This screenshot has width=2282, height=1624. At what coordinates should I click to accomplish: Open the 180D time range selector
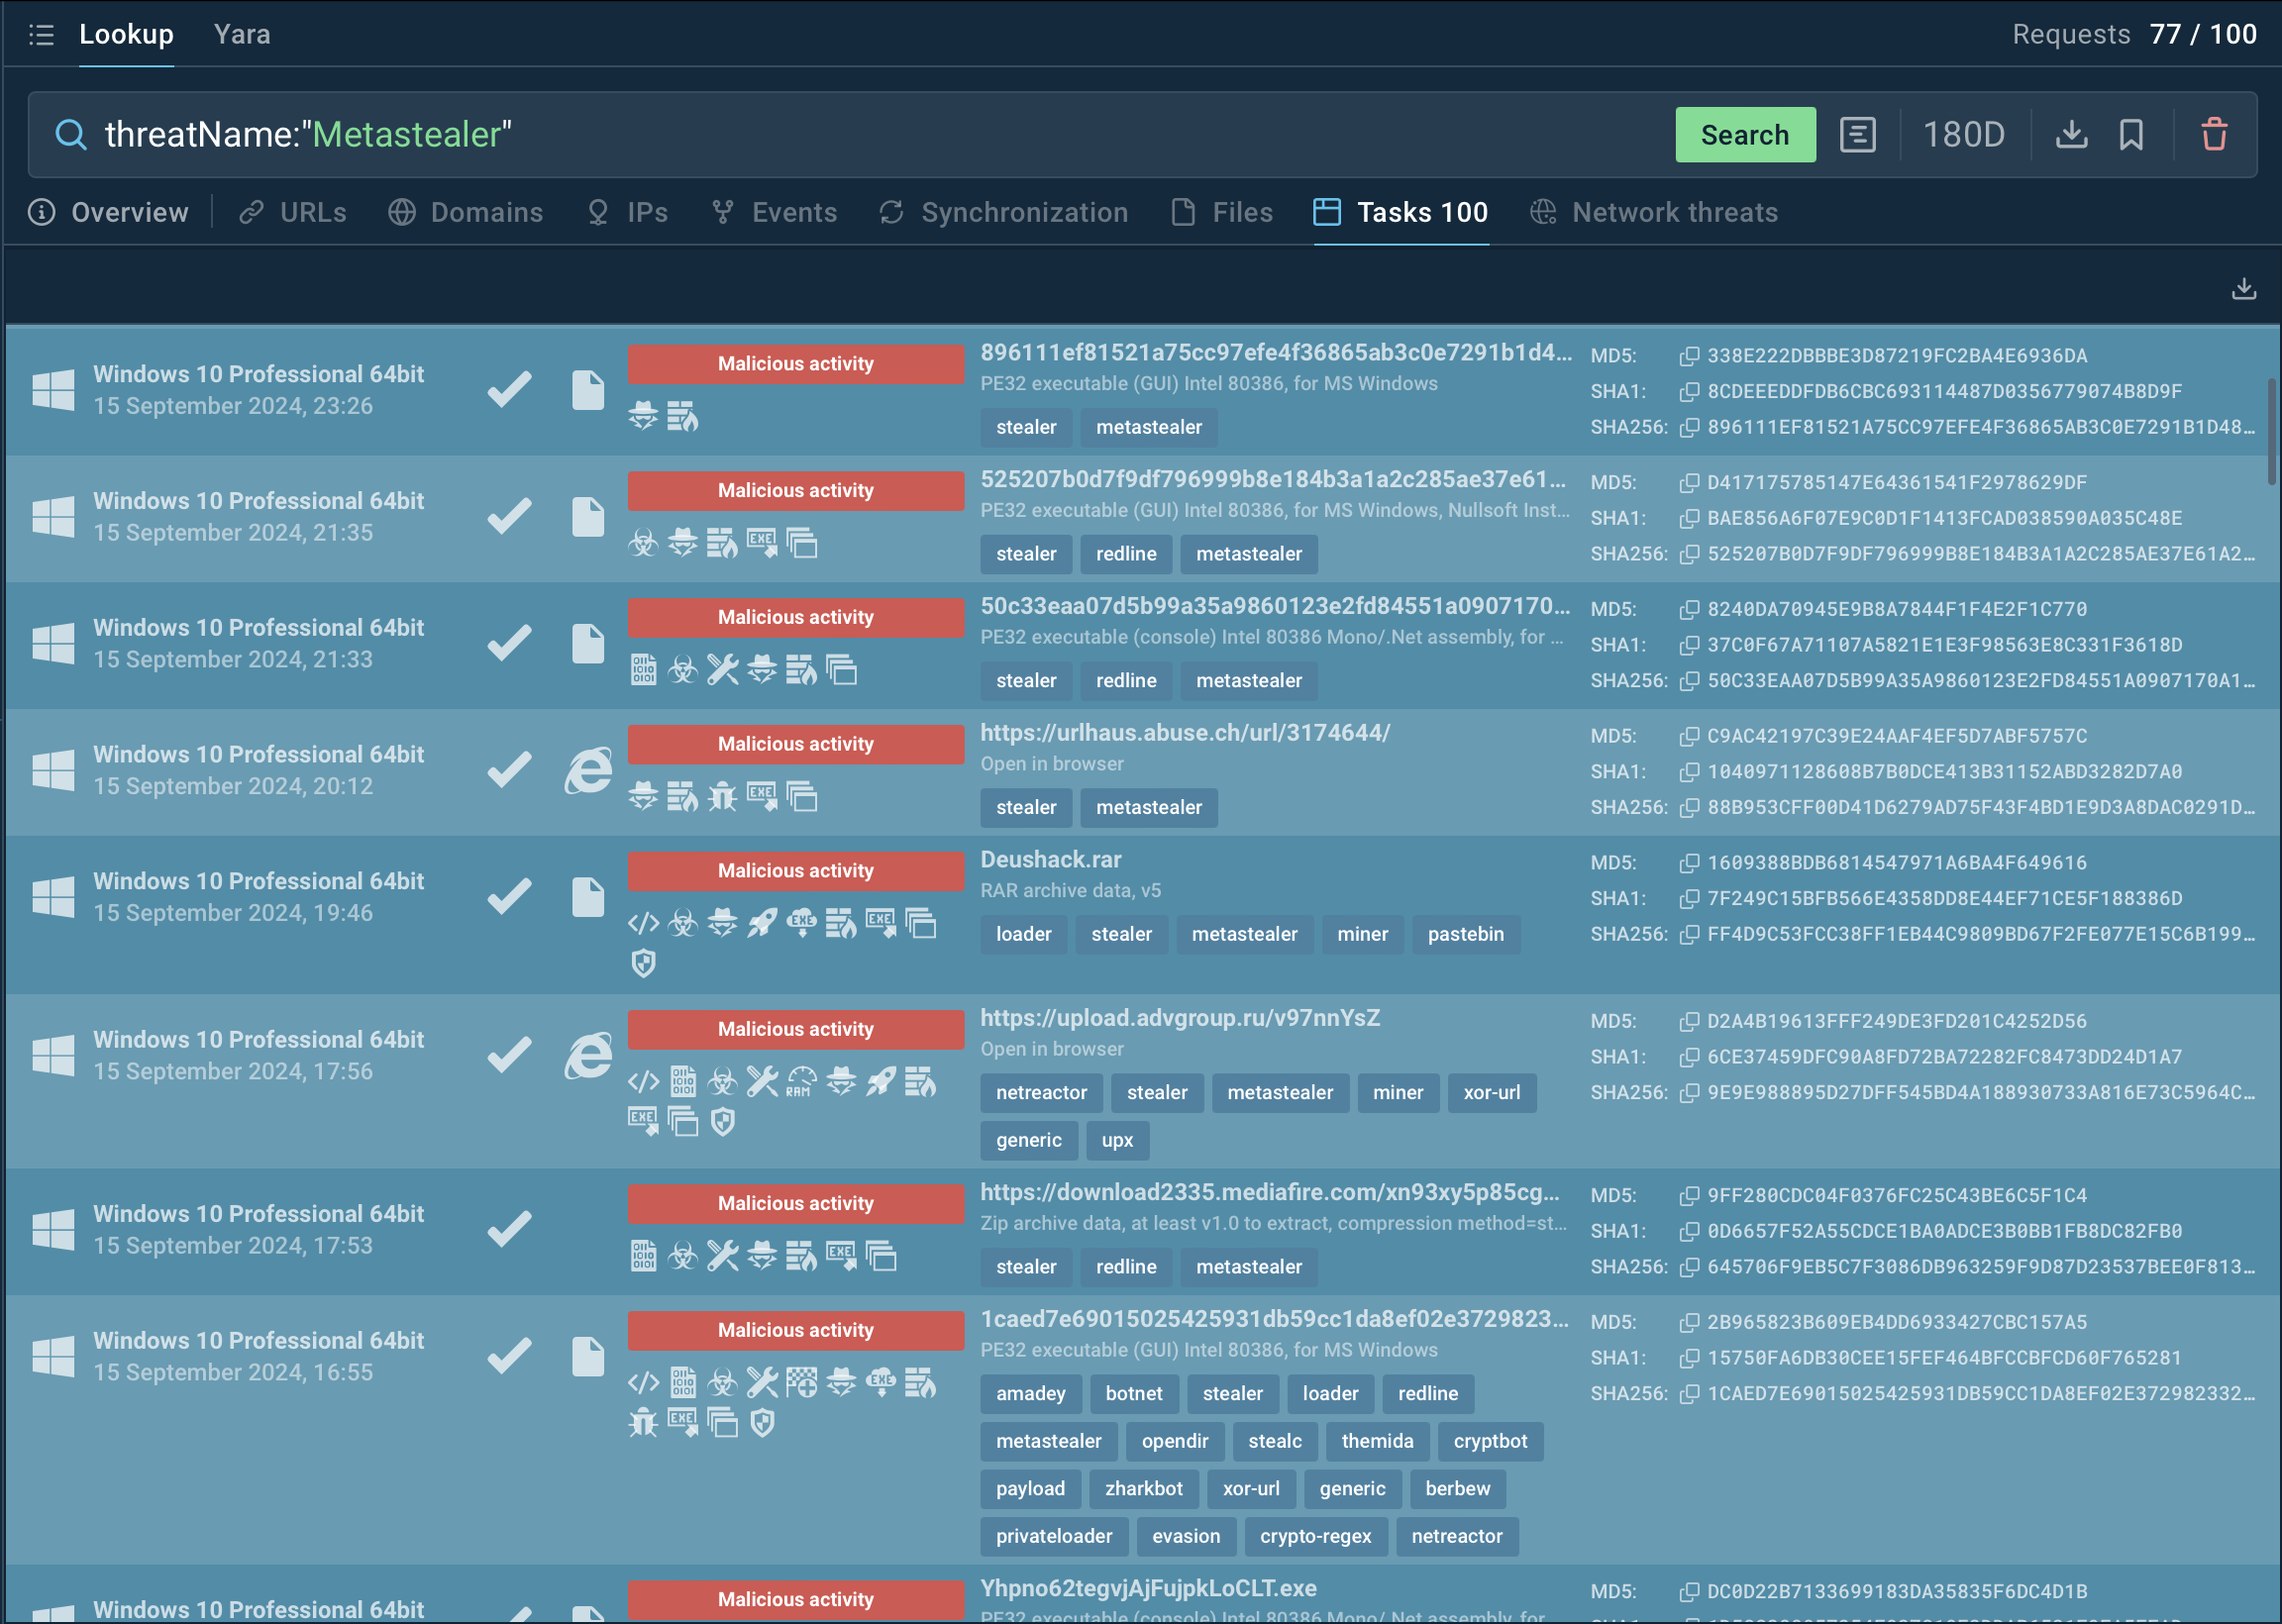tap(1963, 134)
